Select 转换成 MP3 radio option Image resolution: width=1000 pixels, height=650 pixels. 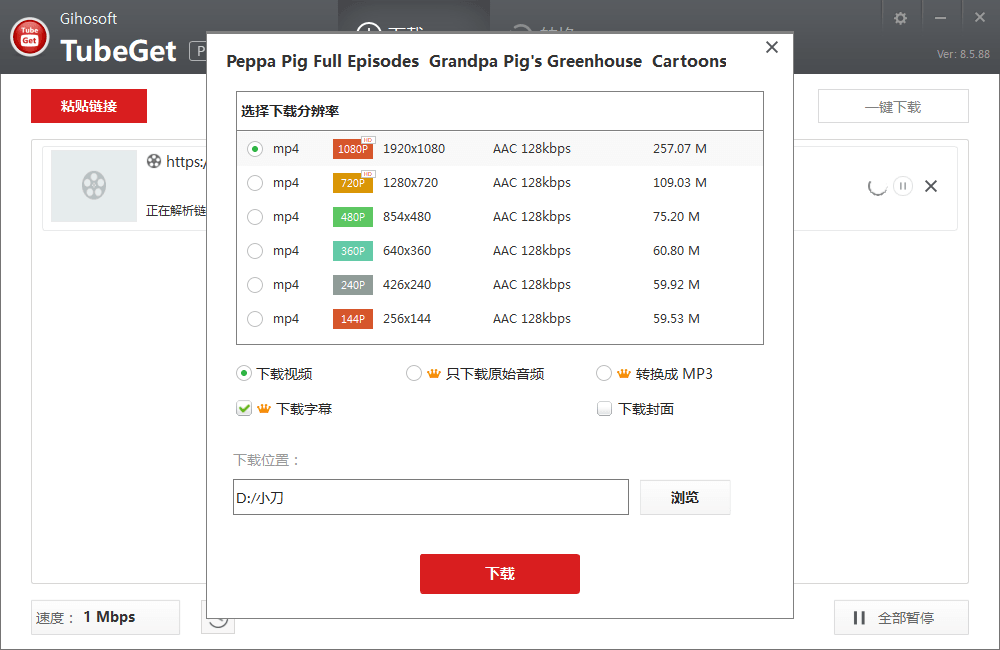coord(604,374)
